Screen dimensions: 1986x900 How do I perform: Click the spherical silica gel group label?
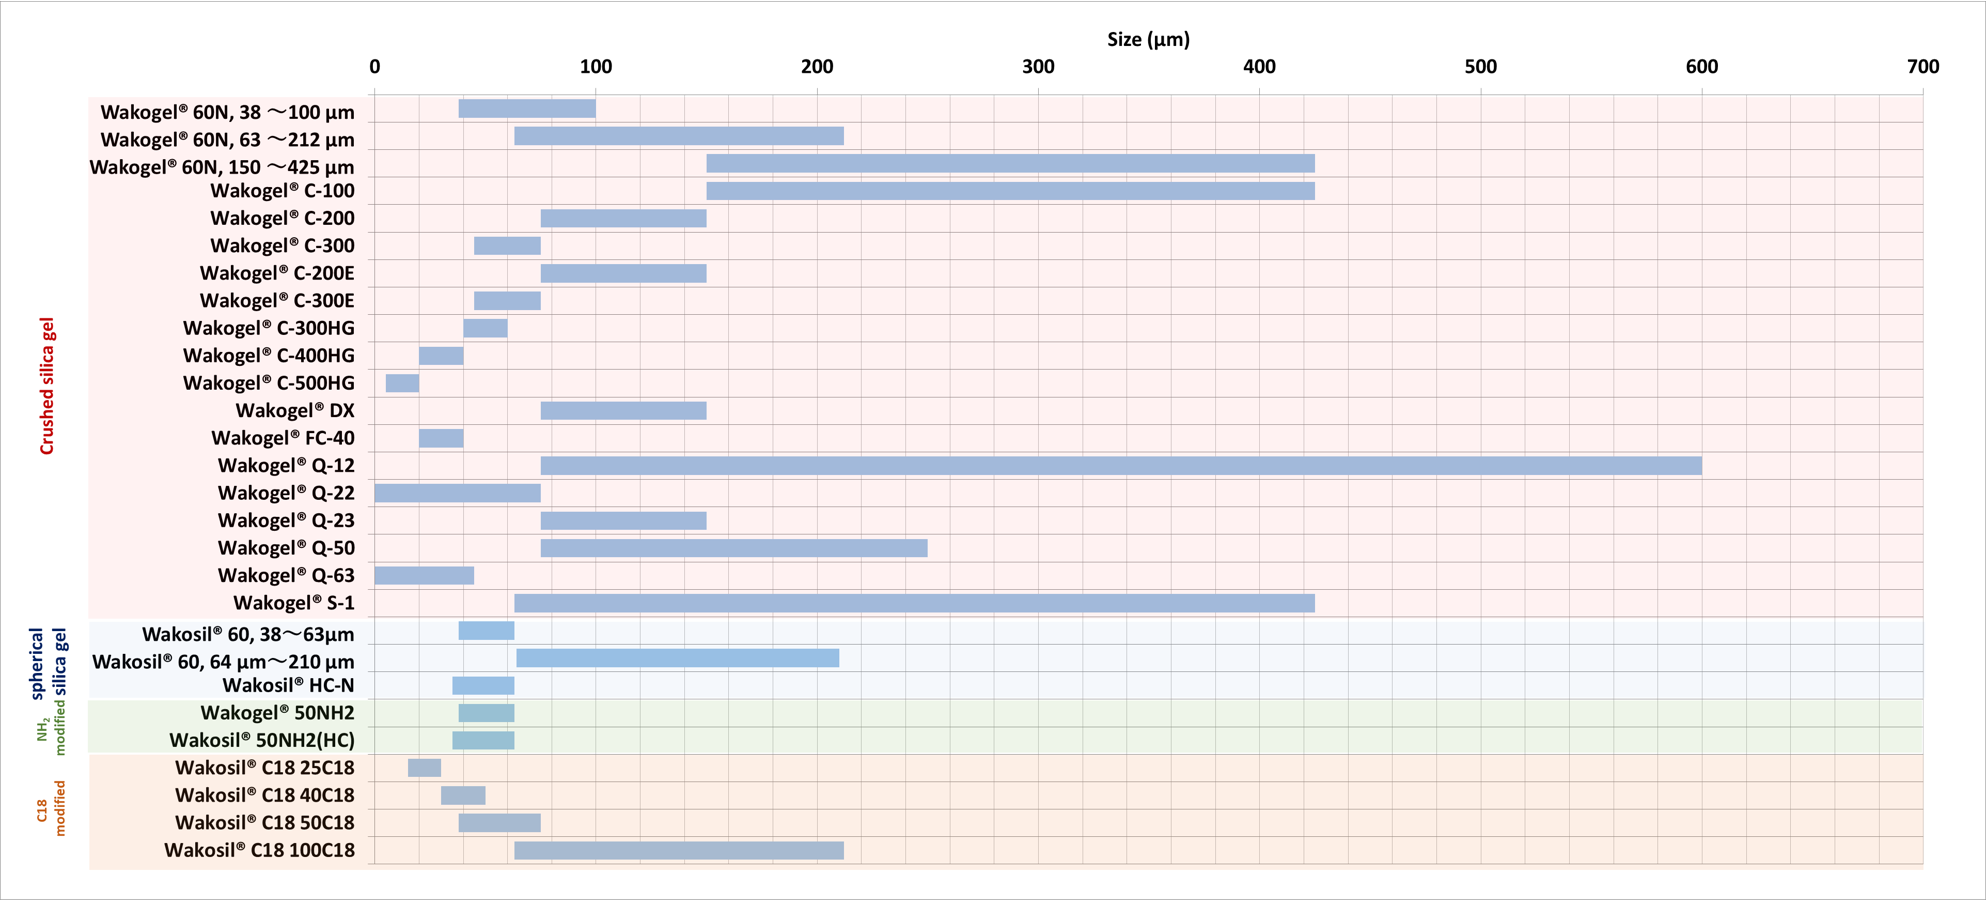(48, 662)
